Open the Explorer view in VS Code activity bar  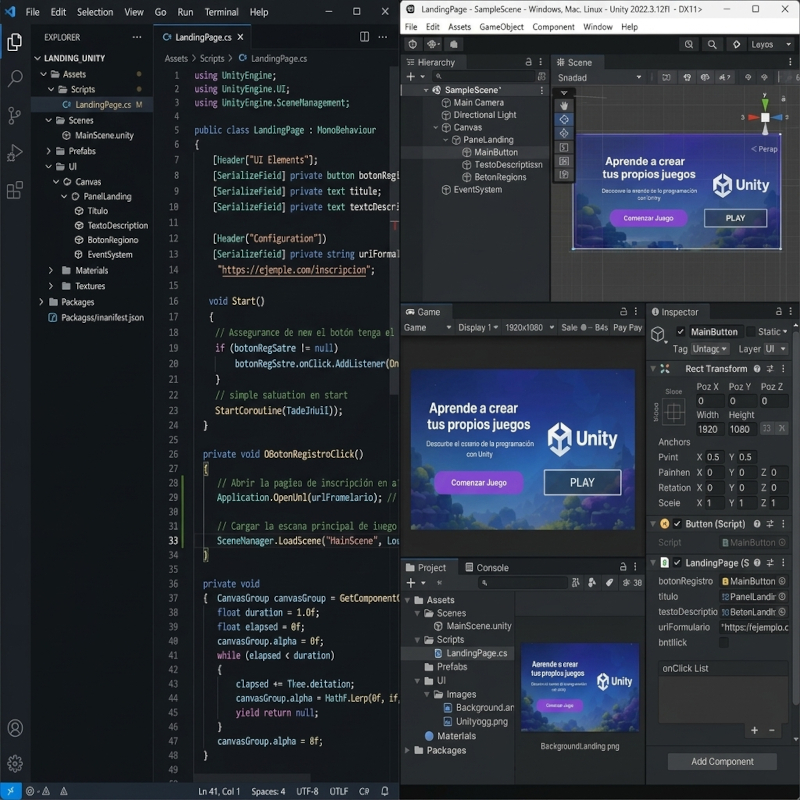pos(15,42)
